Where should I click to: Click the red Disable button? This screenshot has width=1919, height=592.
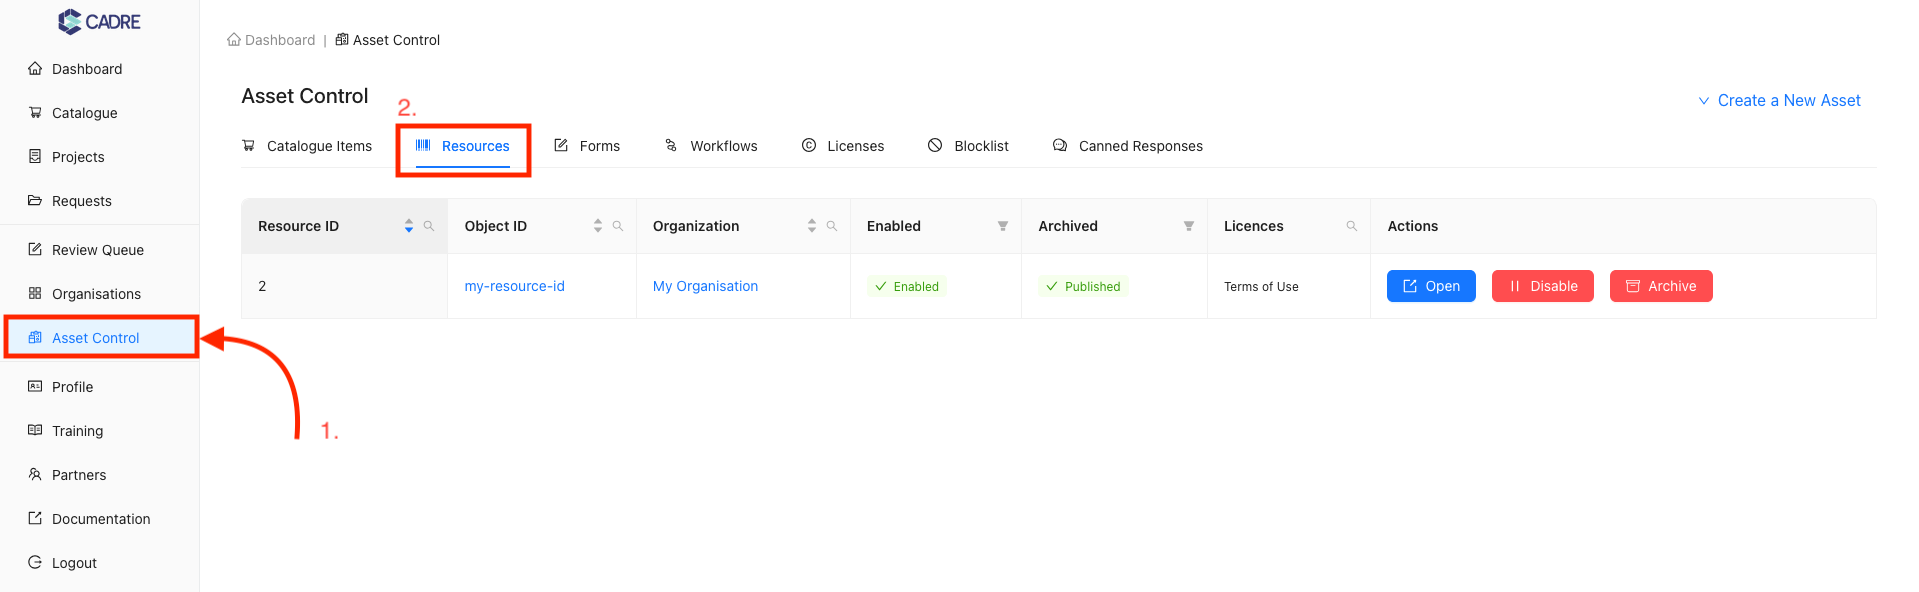pos(1543,286)
